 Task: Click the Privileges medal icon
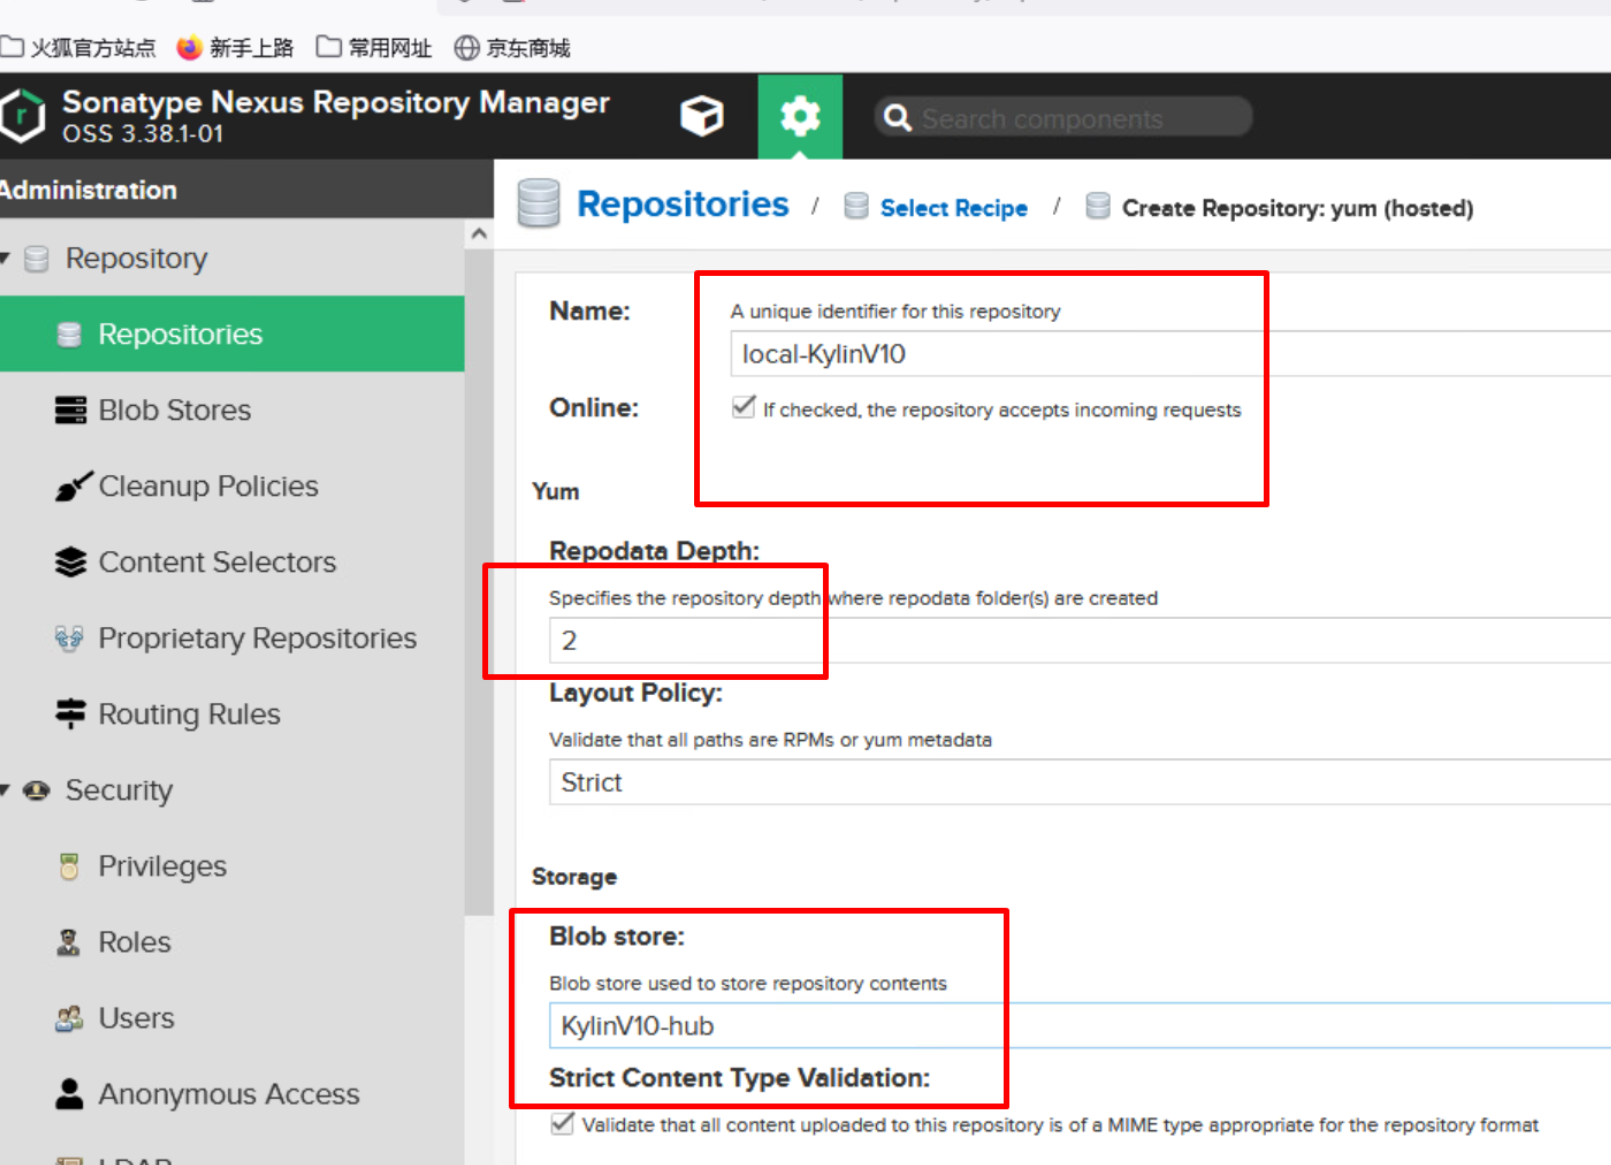[69, 866]
